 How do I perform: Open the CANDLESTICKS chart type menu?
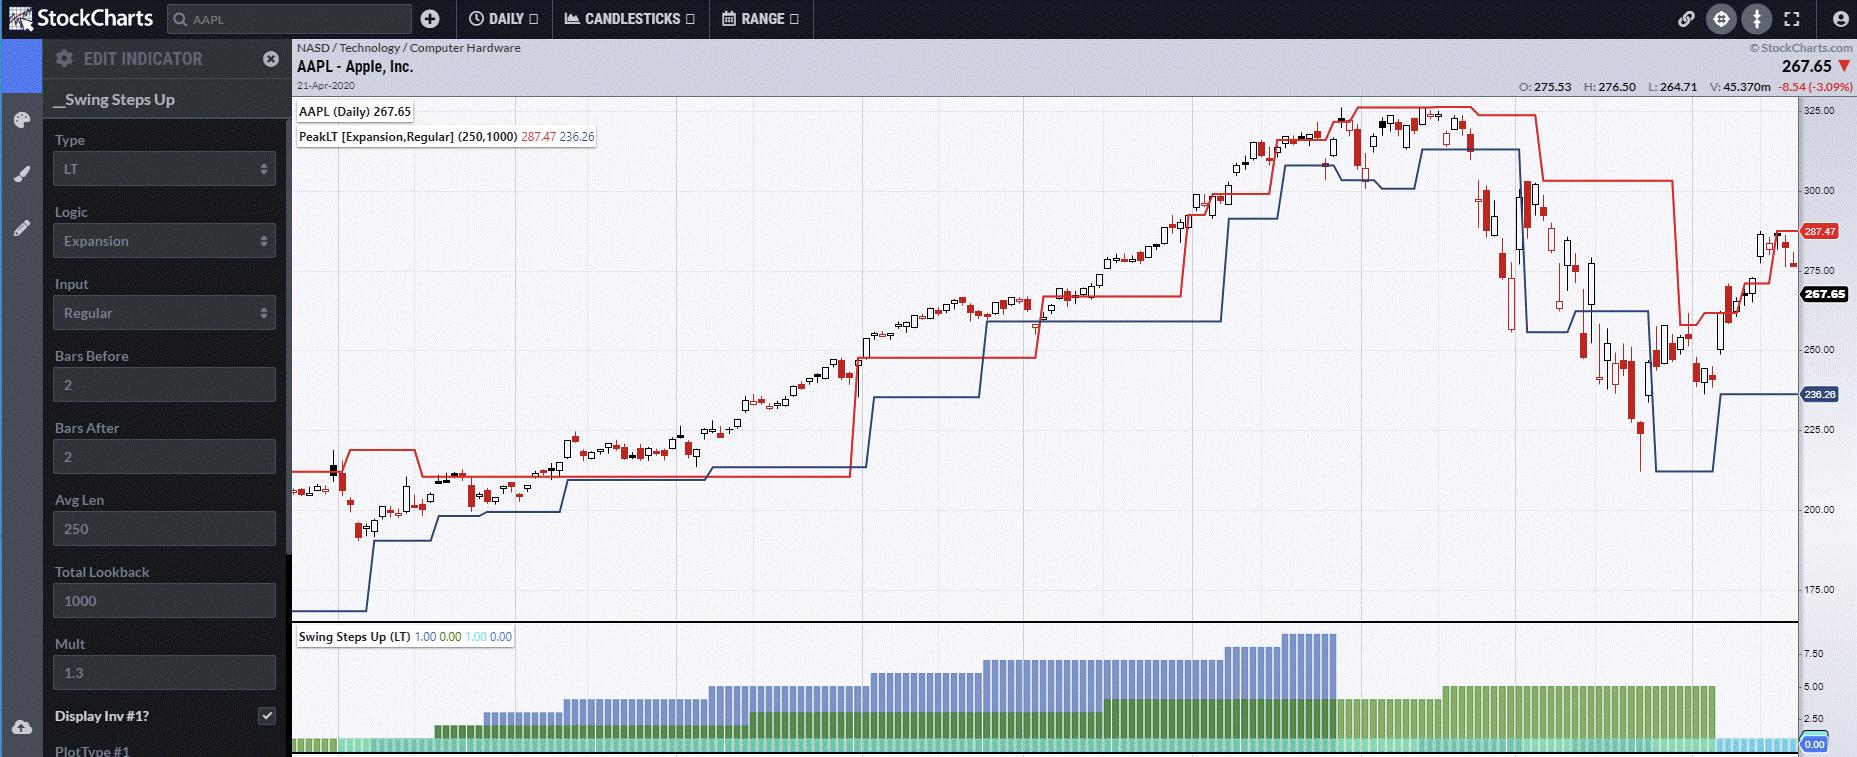[x=629, y=19]
